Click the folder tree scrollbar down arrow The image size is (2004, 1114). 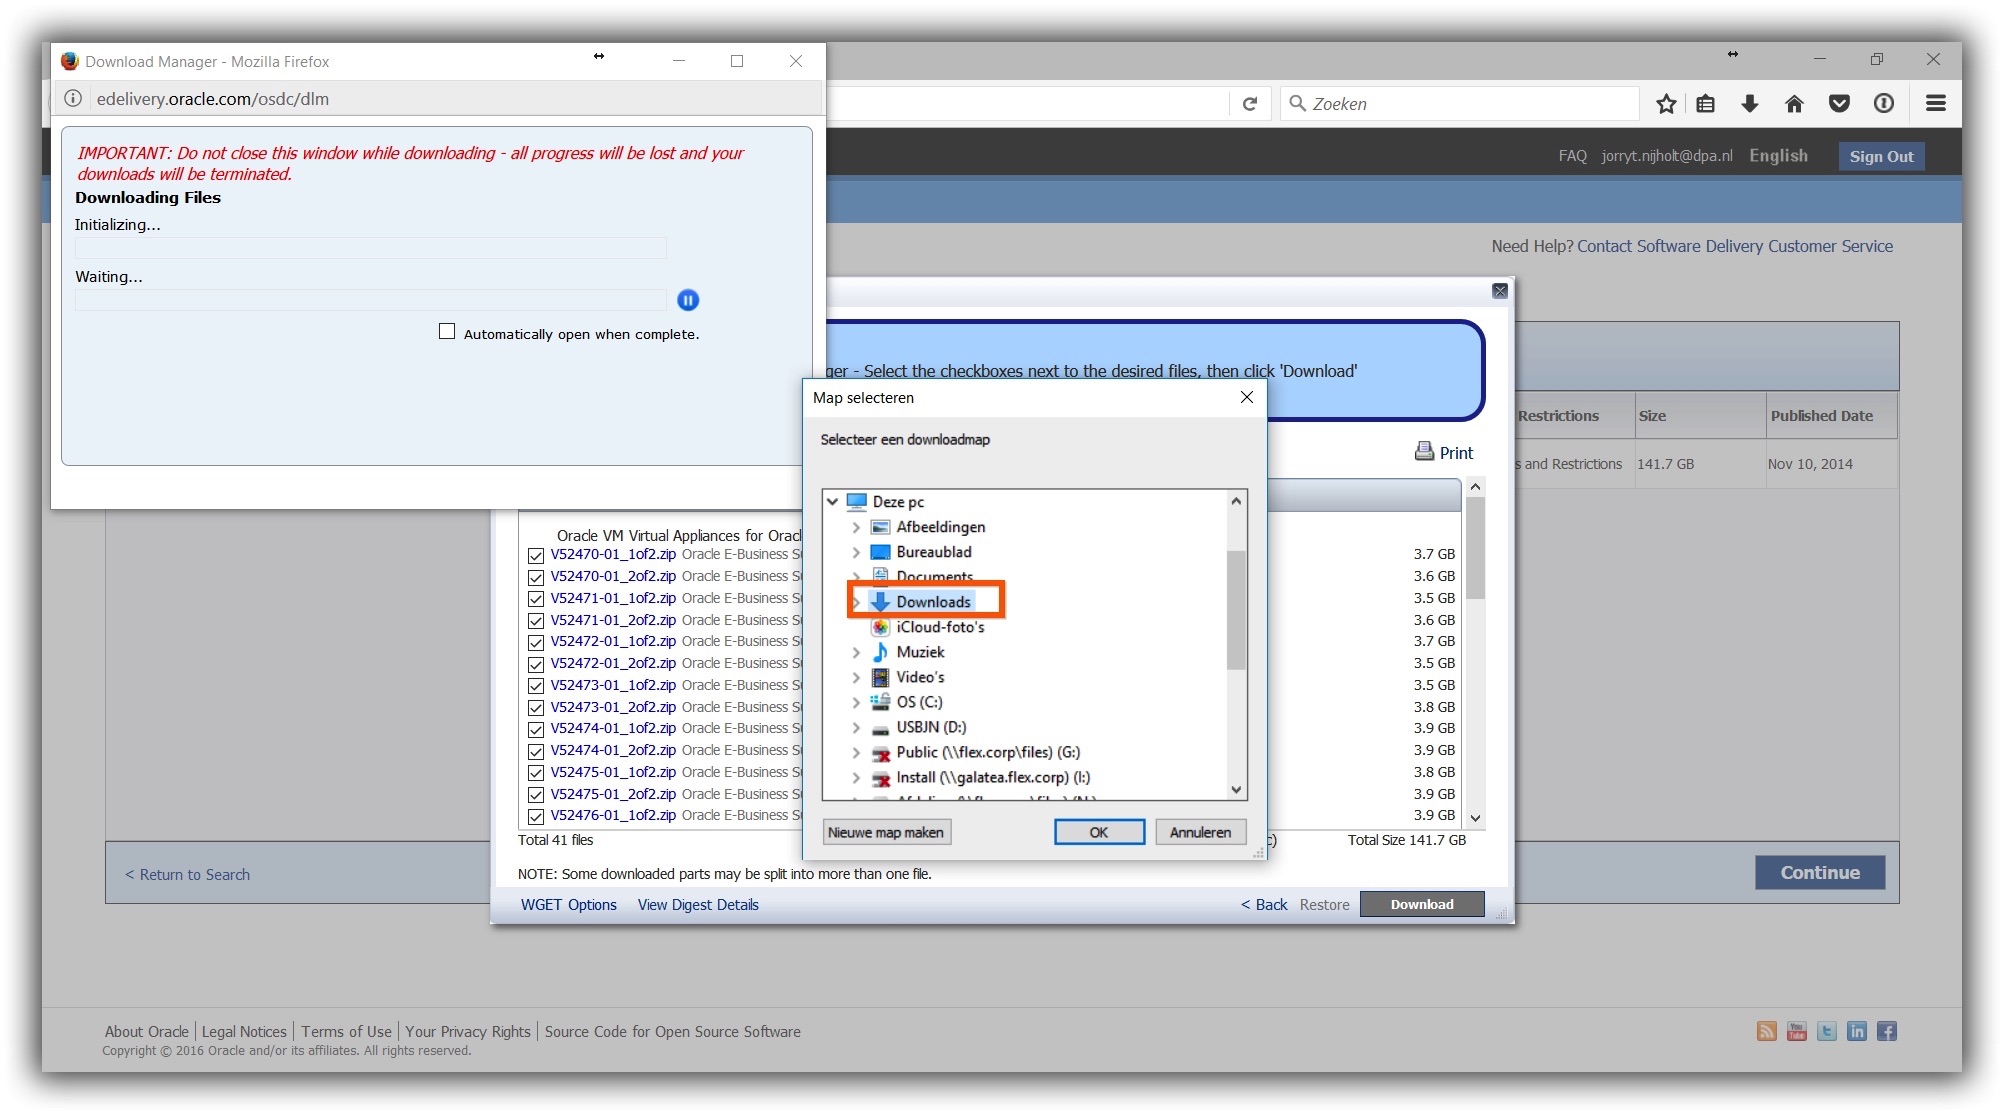coord(1237,790)
